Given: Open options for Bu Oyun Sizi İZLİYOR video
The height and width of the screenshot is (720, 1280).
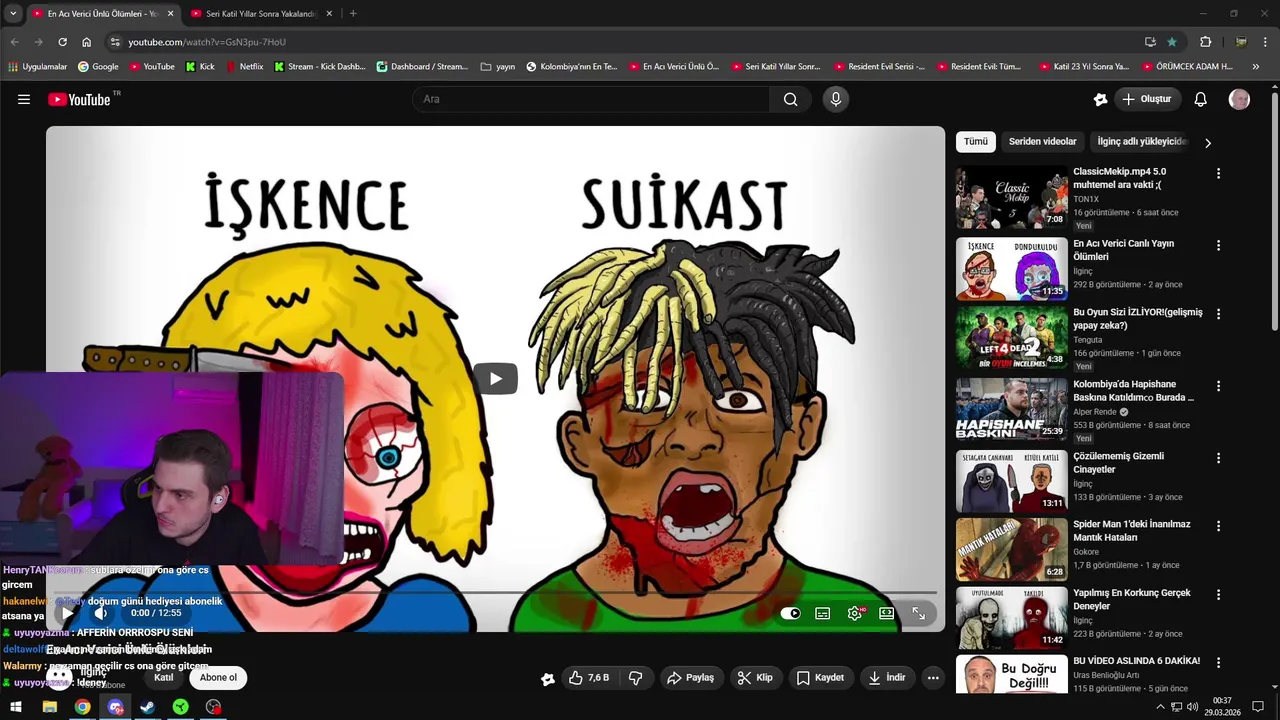Looking at the screenshot, I should tap(1218, 314).
